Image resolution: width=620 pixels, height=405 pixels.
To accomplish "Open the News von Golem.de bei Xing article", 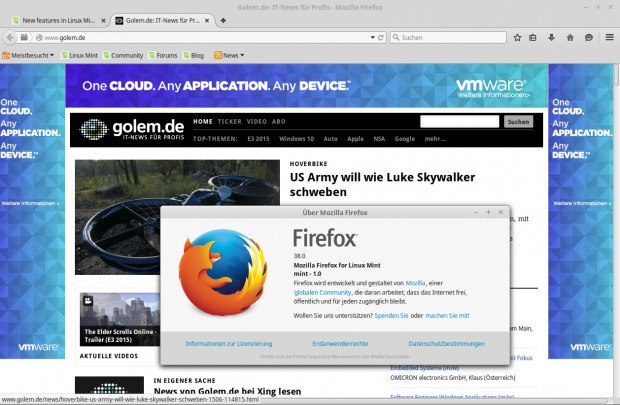I will point(227,391).
